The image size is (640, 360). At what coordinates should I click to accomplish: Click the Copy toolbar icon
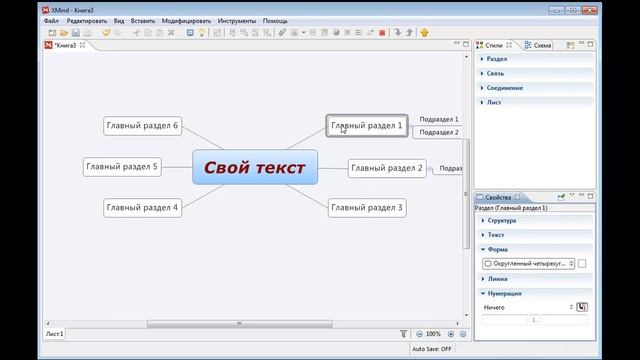(x=148, y=33)
